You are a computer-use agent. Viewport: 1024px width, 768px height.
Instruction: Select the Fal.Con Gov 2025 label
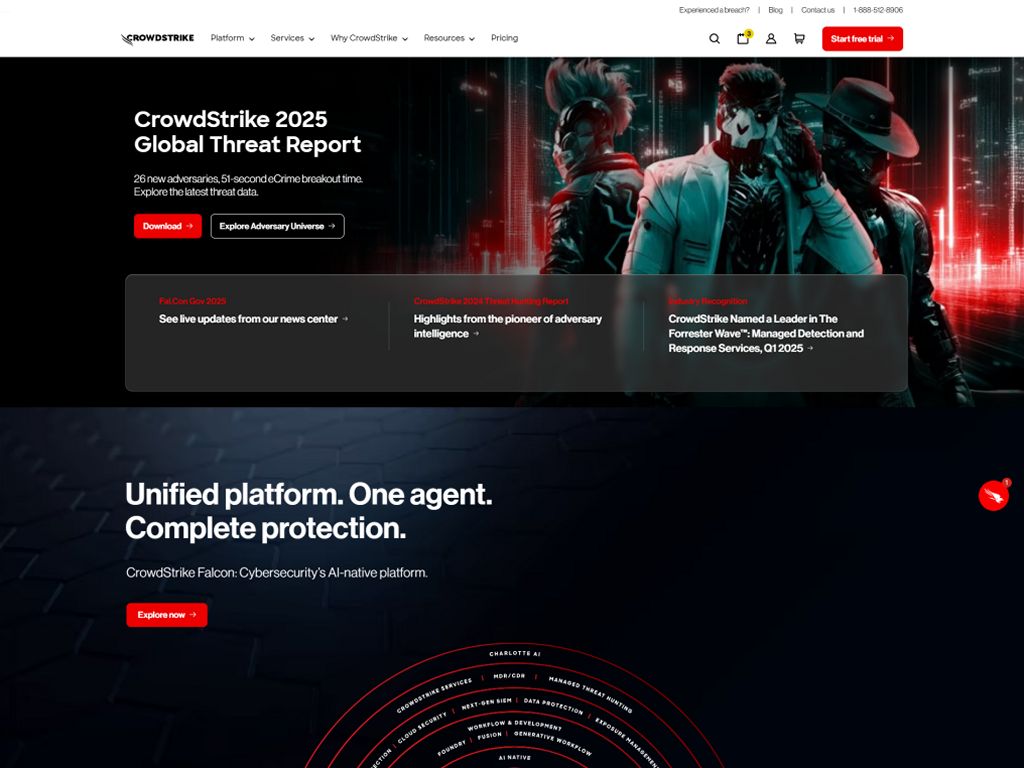coord(192,301)
